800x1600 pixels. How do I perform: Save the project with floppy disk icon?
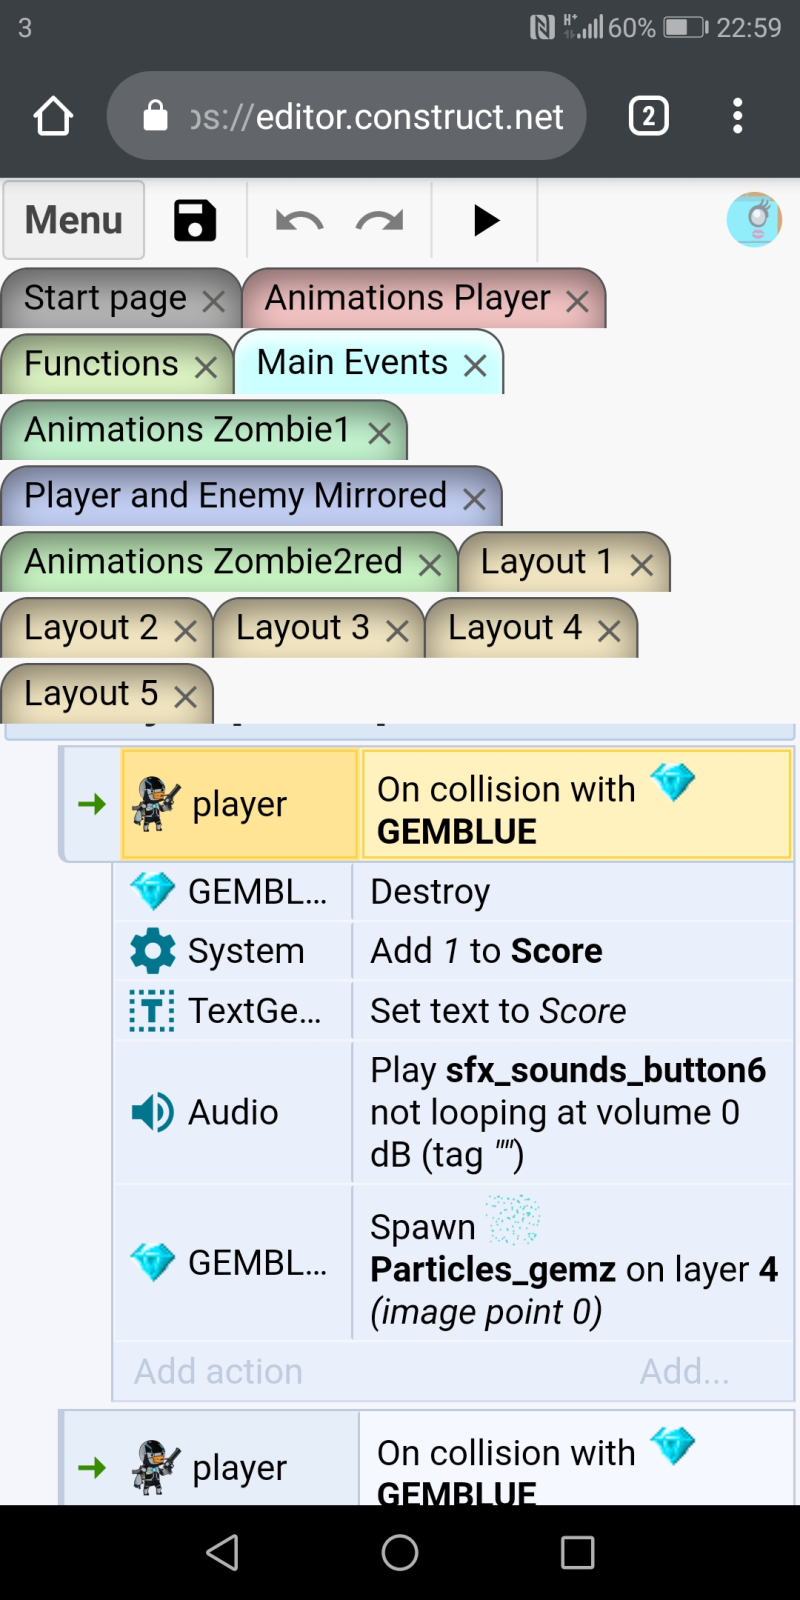click(x=195, y=220)
